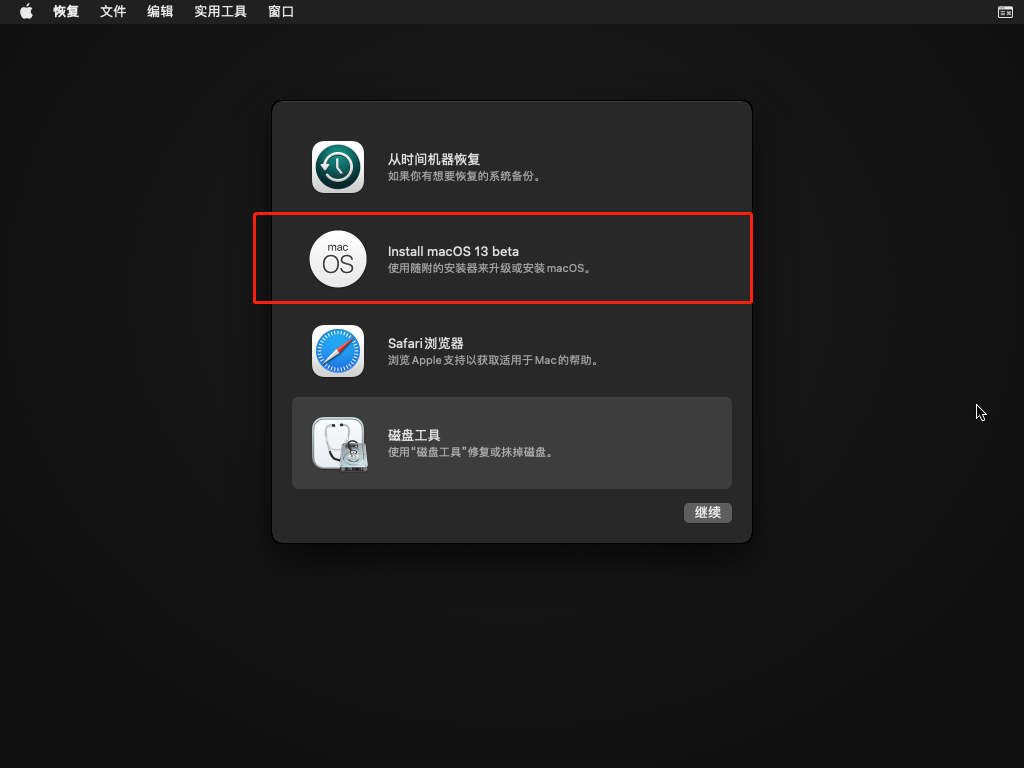Viewport: 1024px width, 768px height.
Task: Click description 使用"磁盘工具"修复或抹掉磁盘
Action: 470,453
